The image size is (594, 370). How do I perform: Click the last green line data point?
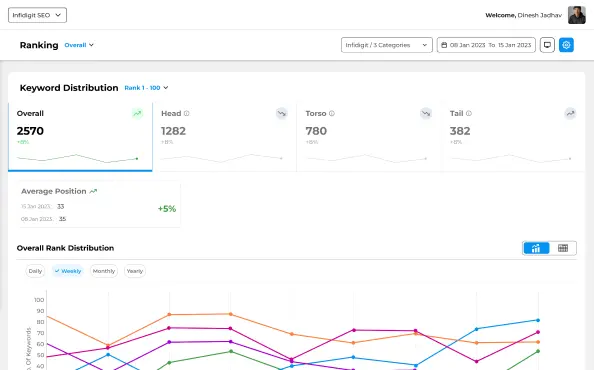tap(538, 351)
